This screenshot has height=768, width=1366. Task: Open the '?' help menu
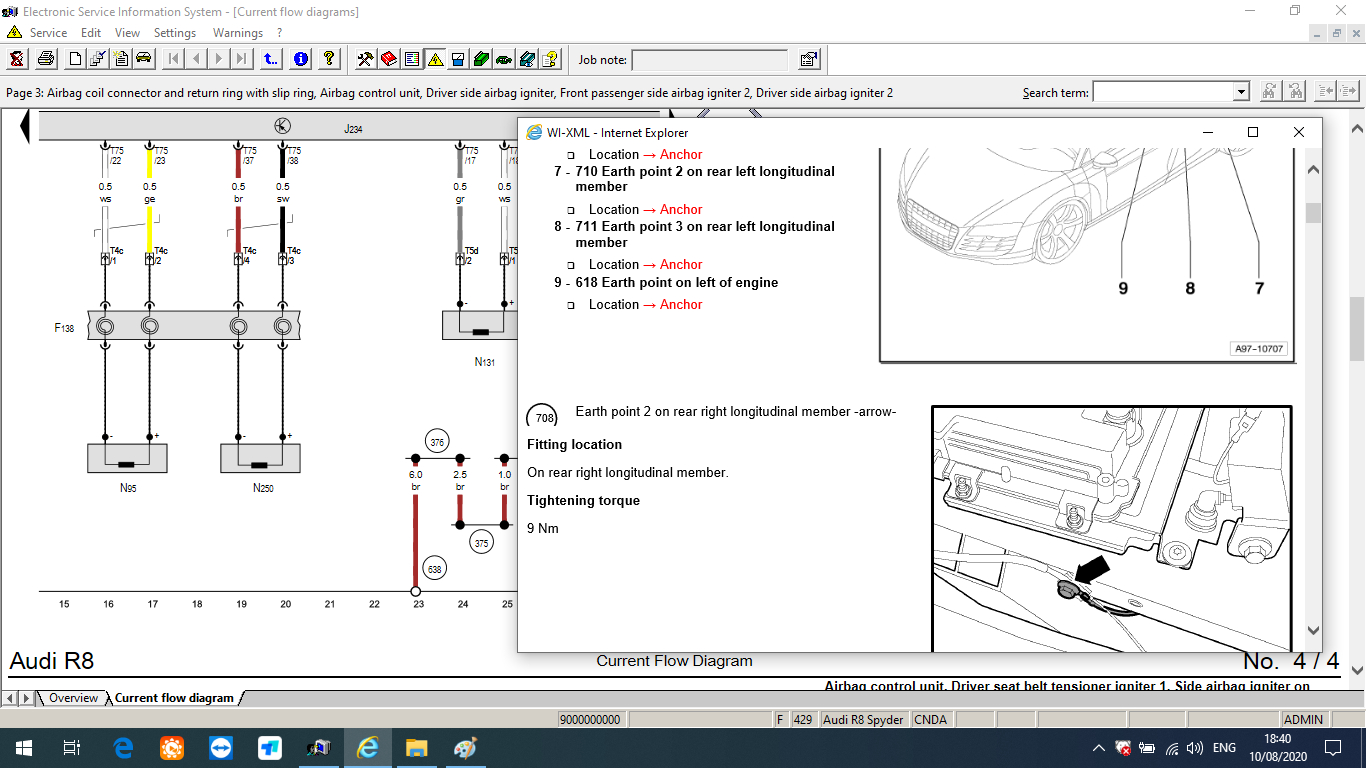[x=279, y=32]
